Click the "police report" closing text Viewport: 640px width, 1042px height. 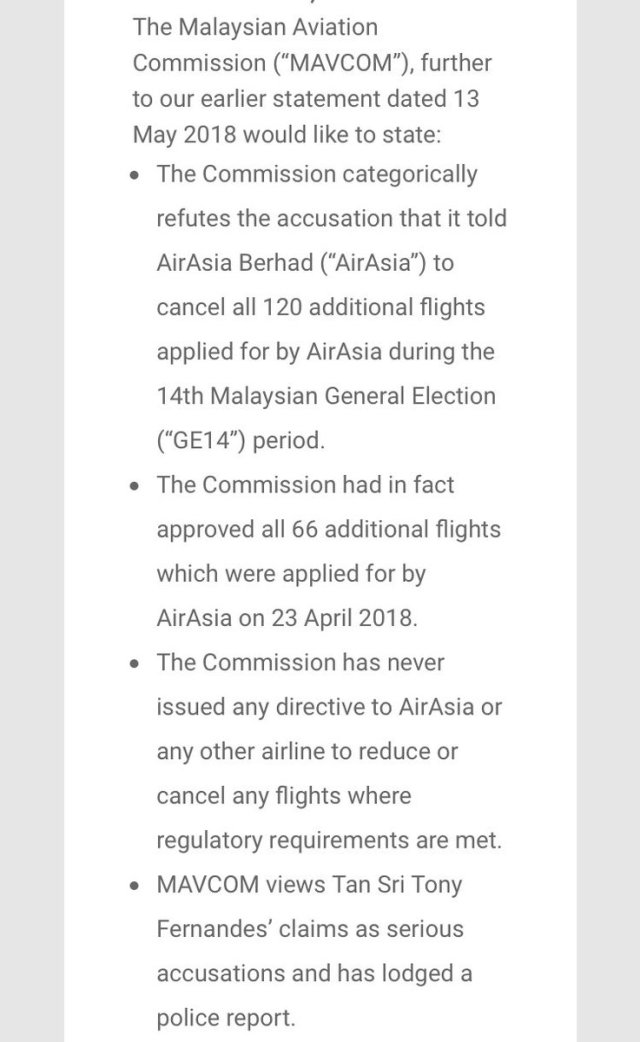(x=226, y=1017)
